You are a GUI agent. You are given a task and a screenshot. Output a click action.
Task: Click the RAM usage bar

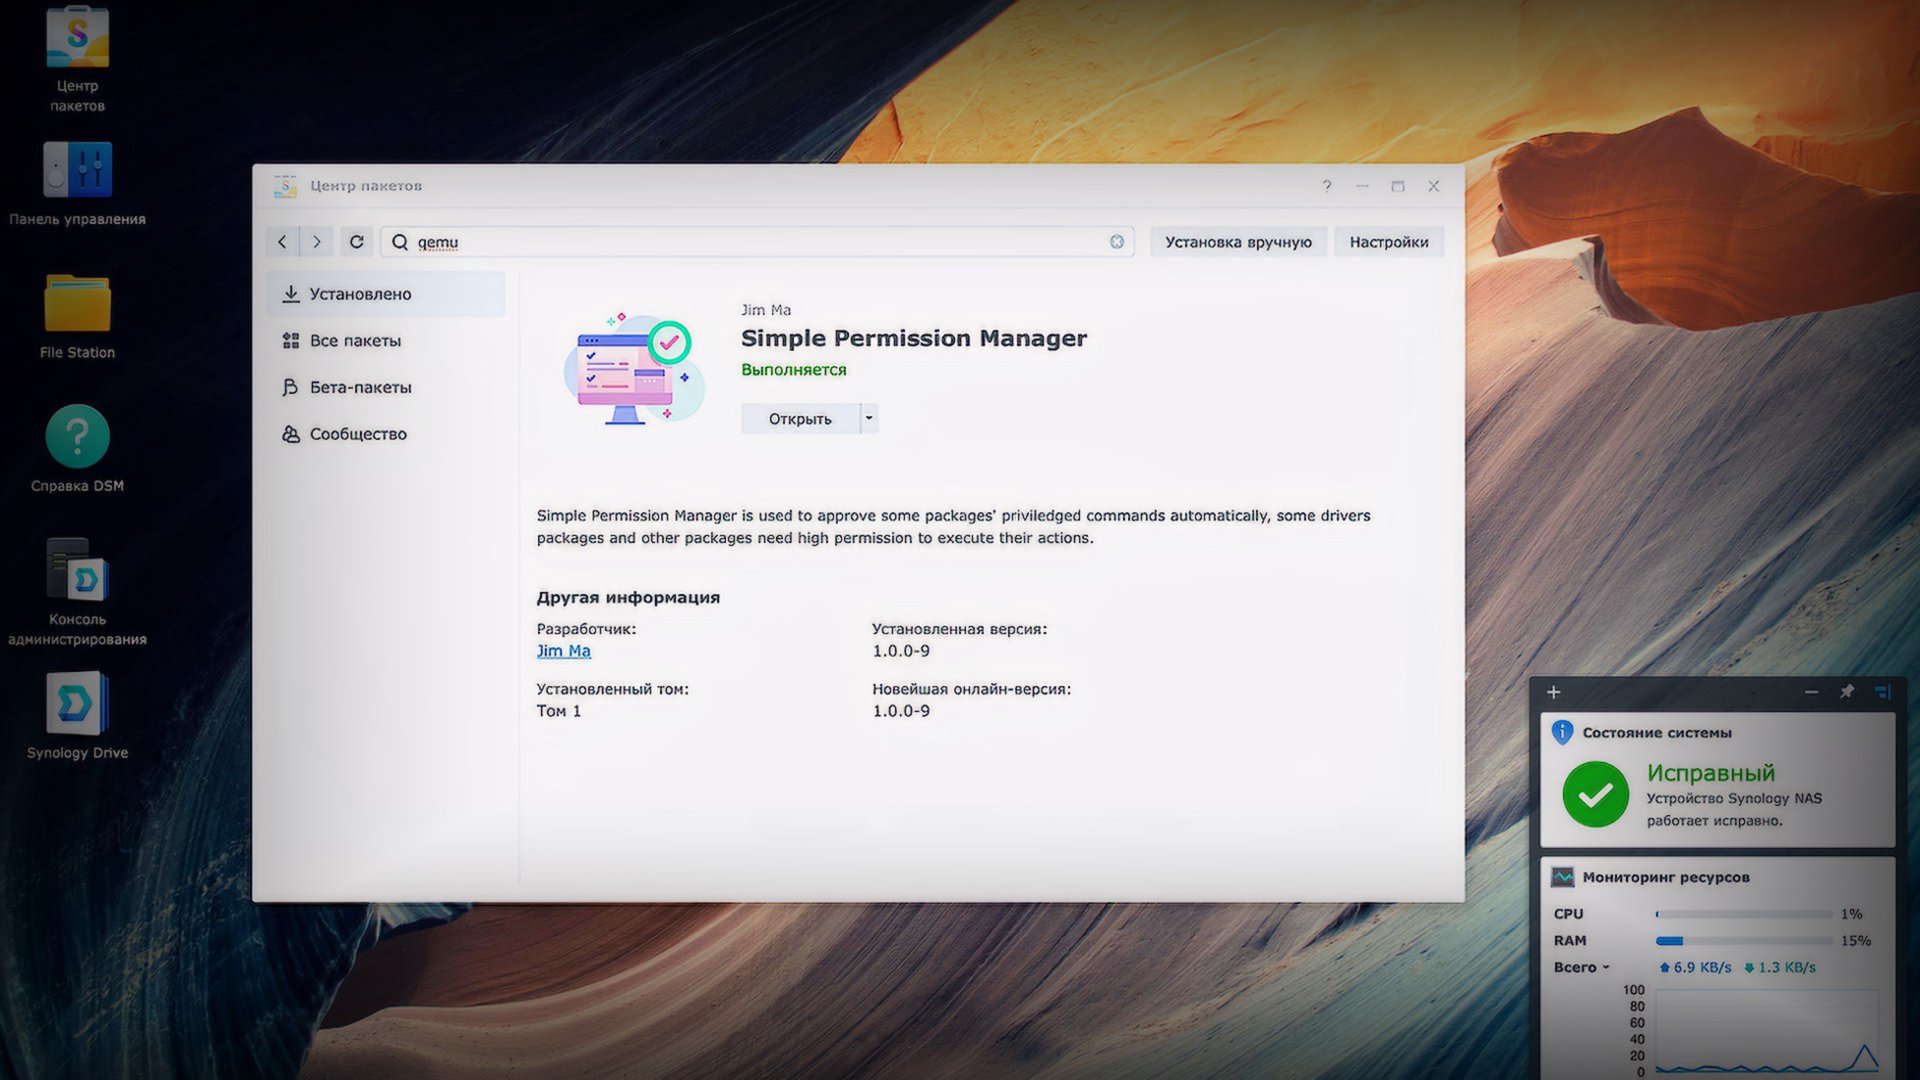[1745, 940]
